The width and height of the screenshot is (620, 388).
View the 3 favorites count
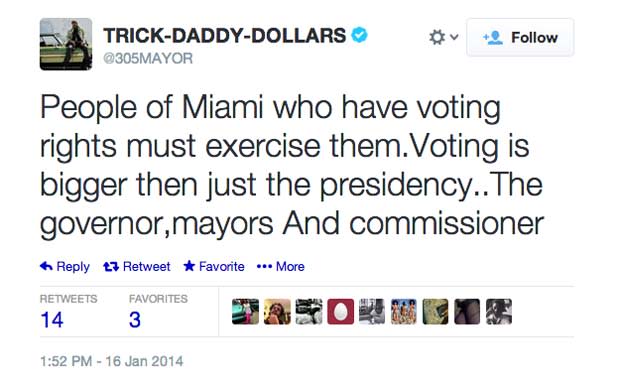[x=135, y=320]
